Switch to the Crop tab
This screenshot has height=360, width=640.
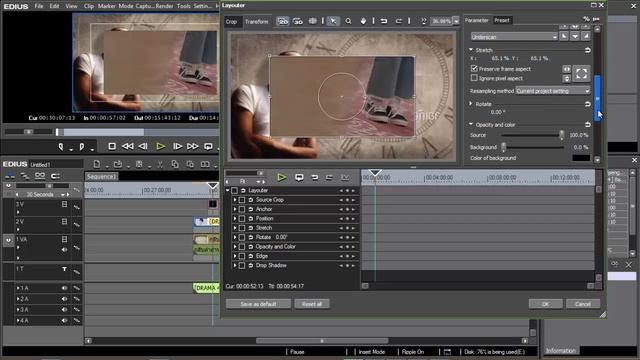pos(231,22)
